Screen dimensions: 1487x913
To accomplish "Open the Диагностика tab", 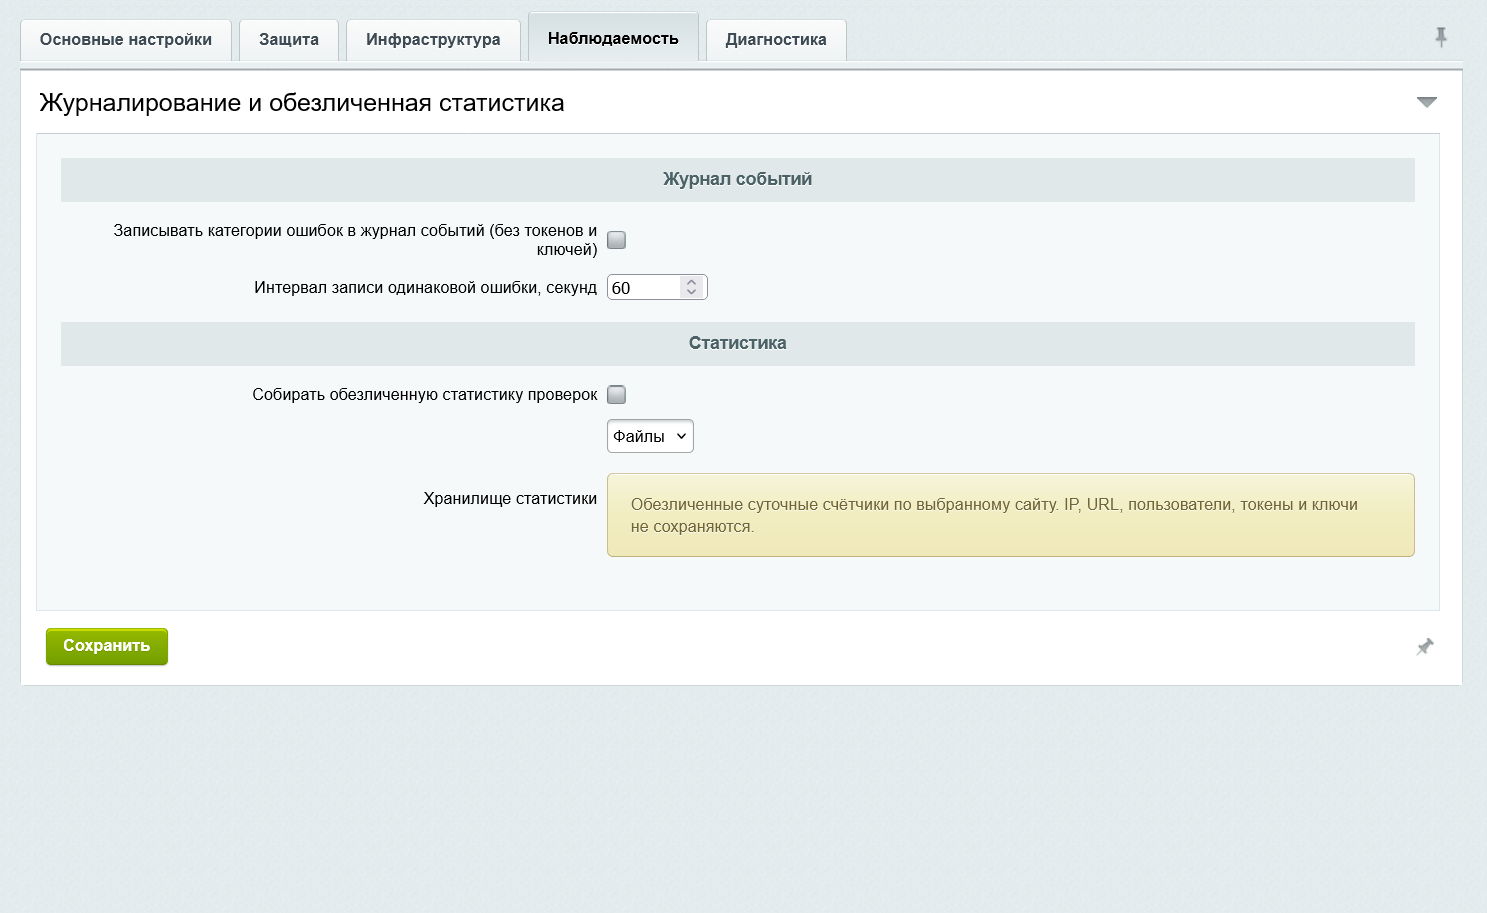I will coord(776,40).
